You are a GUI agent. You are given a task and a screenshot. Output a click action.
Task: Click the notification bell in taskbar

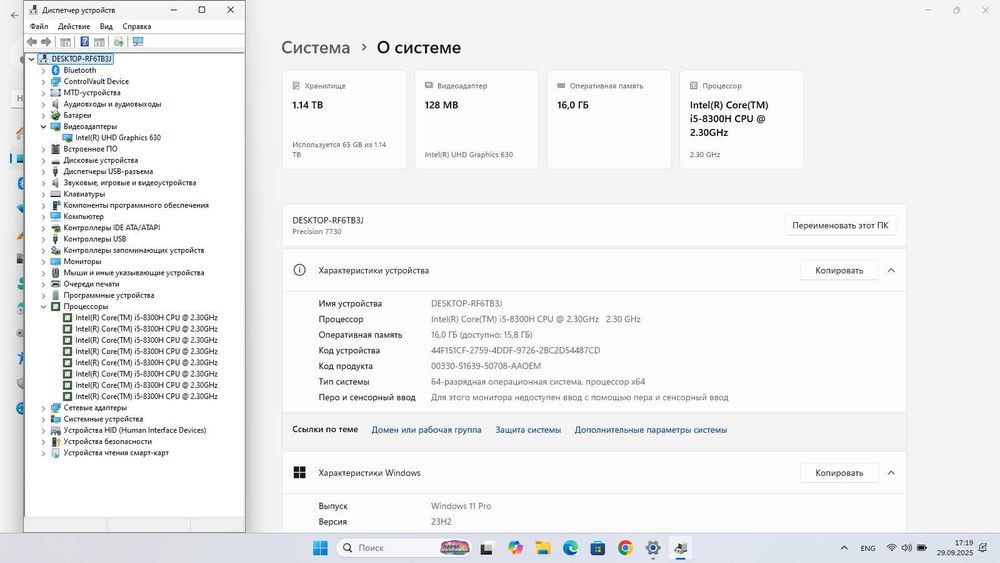(983, 548)
